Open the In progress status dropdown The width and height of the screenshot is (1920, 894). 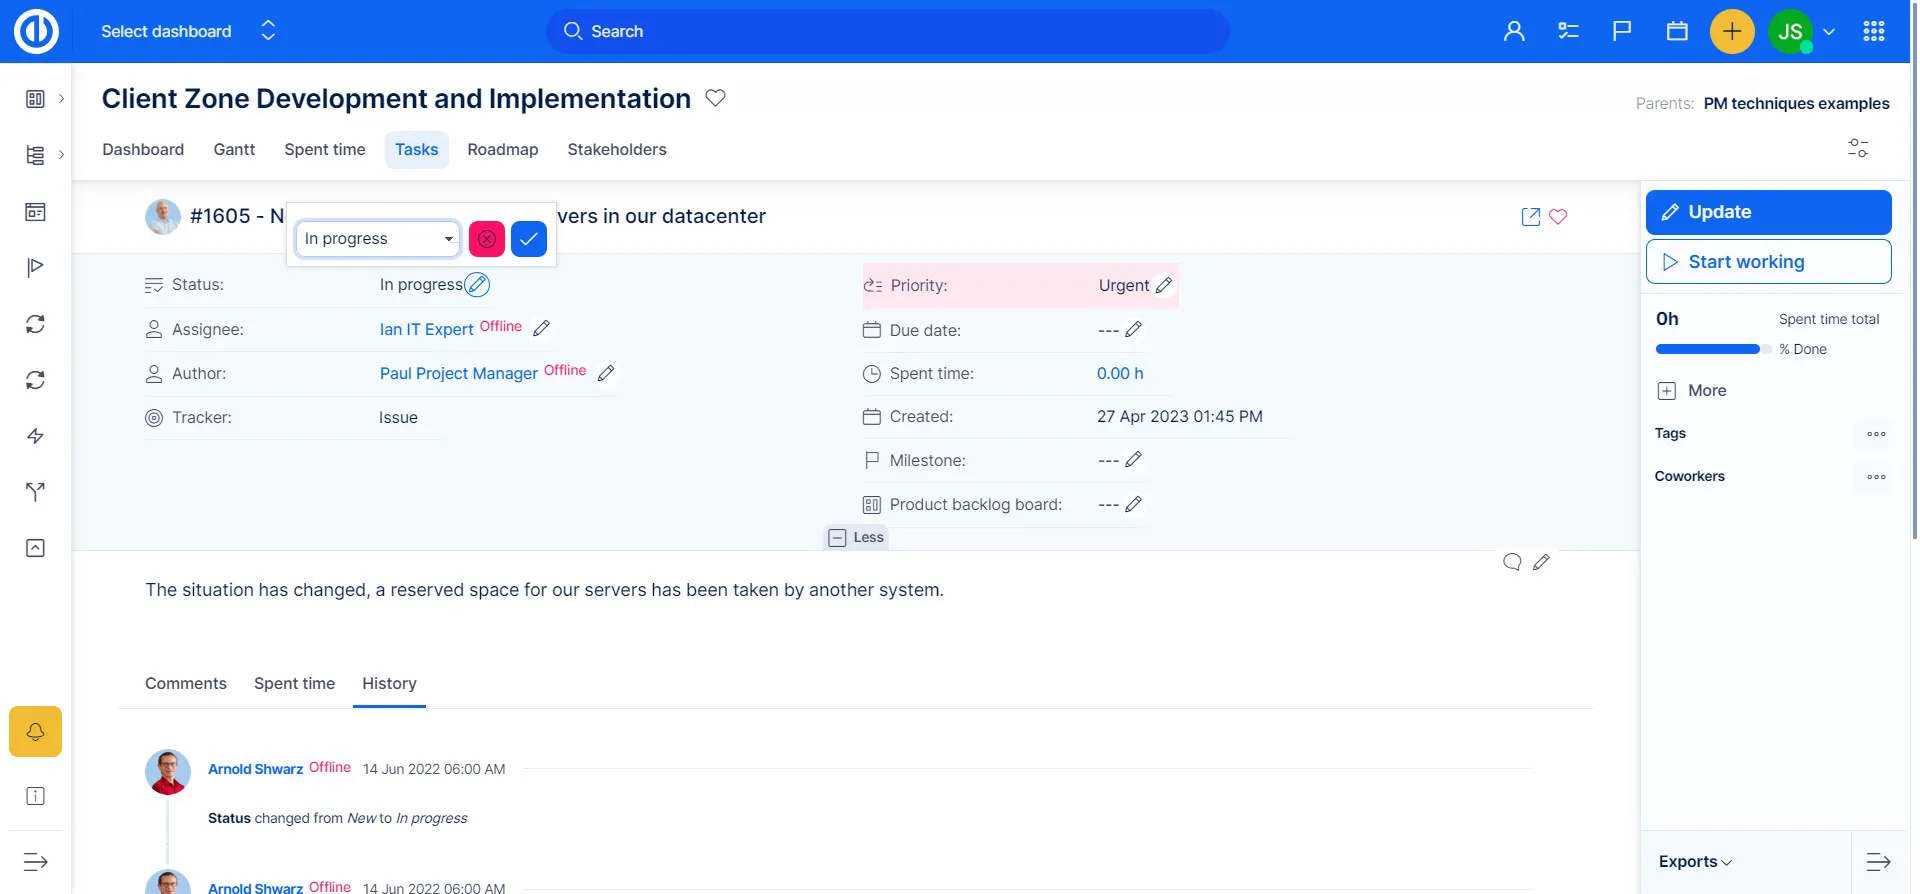coord(377,239)
